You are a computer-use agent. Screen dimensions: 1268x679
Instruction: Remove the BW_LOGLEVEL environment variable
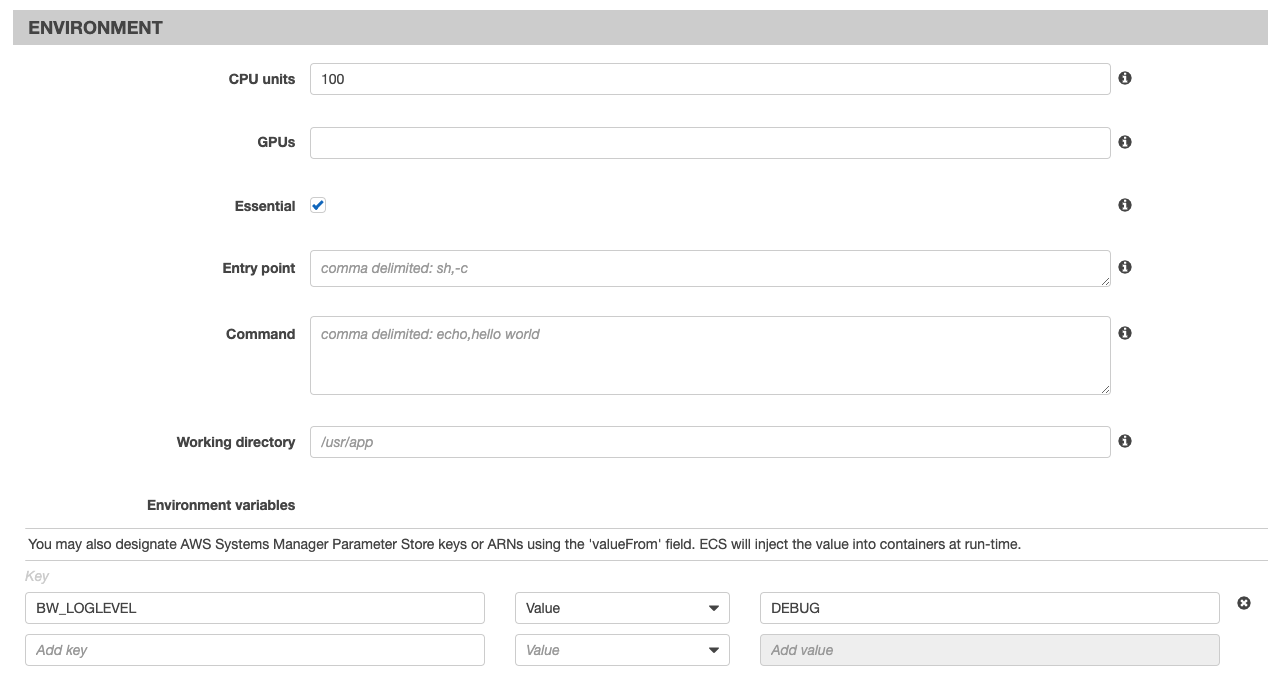[1244, 603]
